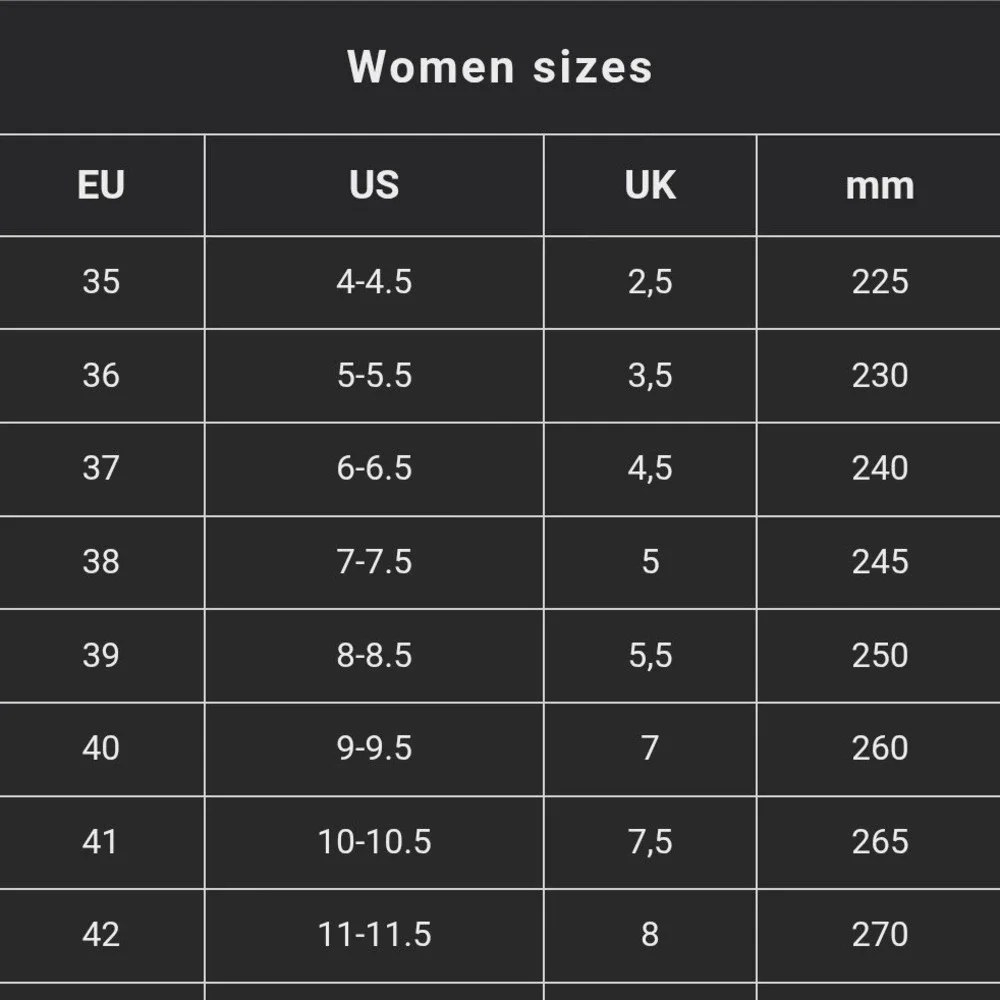The width and height of the screenshot is (1000, 1000).
Task: Click the 270 mm cell
Action: pyautogui.click(x=879, y=936)
